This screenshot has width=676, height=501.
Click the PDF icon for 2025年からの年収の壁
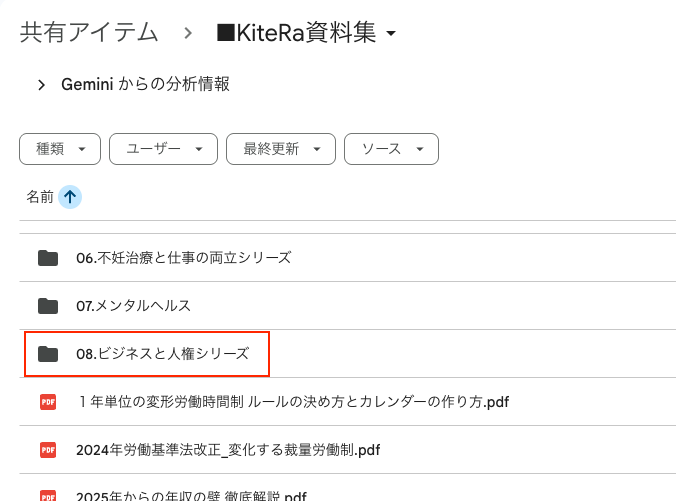tap(48, 495)
